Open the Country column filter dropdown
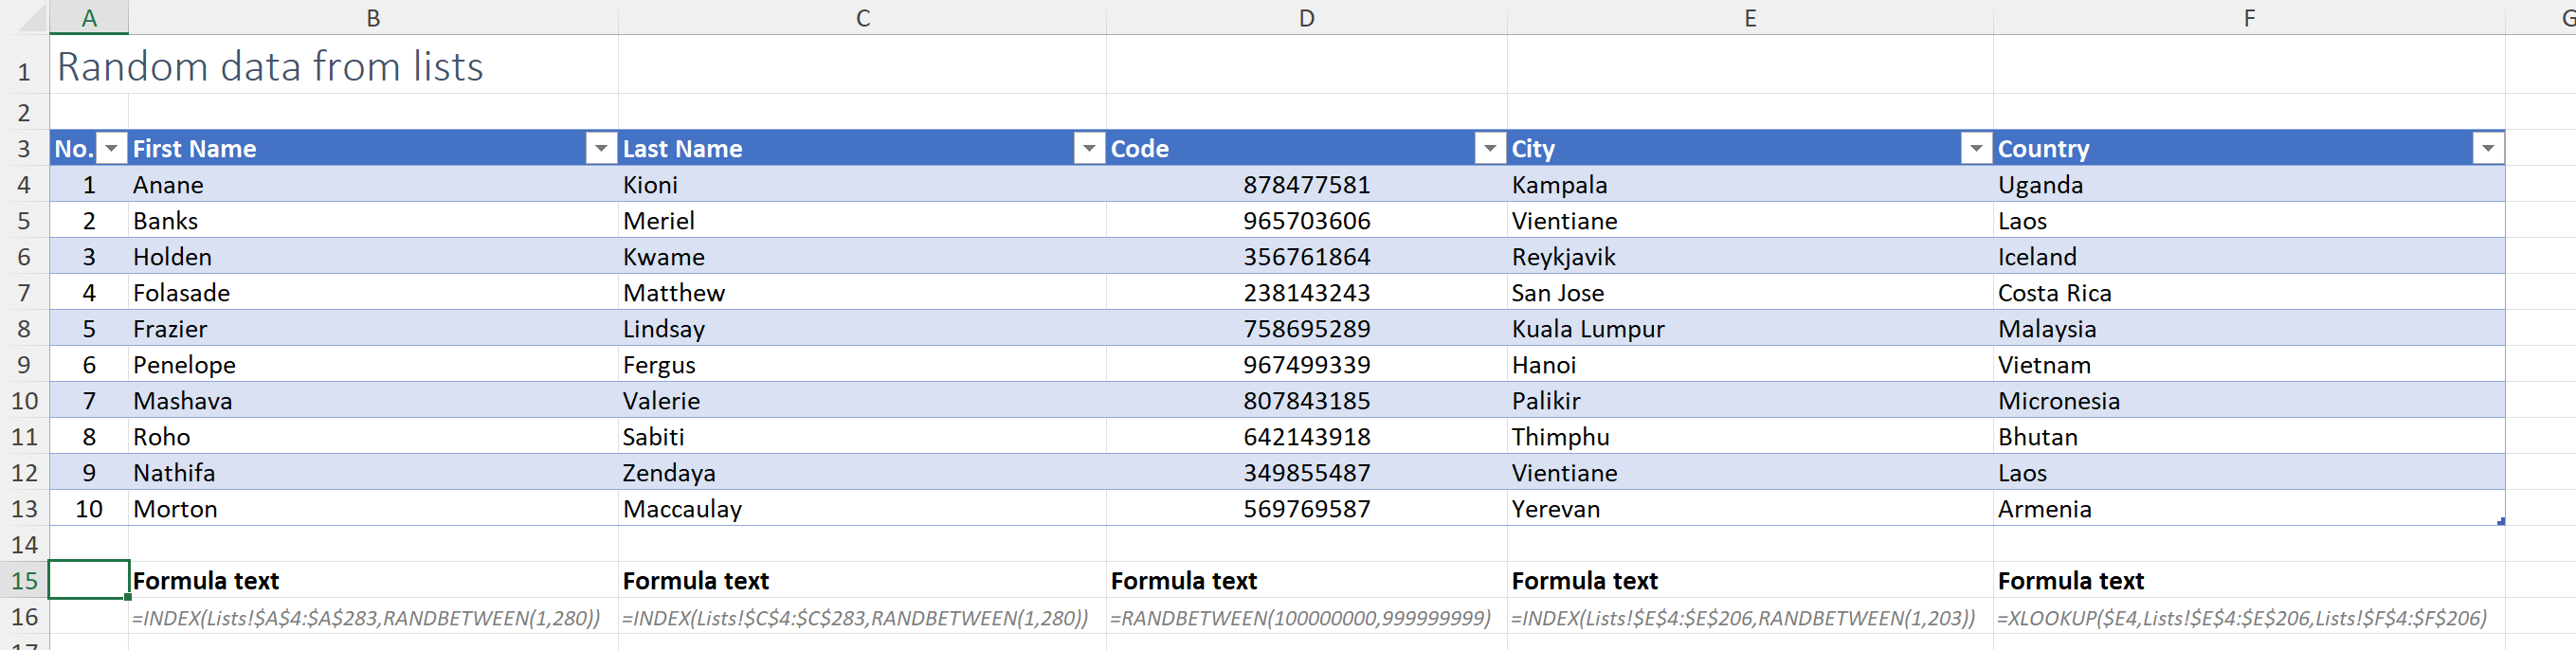 coord(2488,149)
